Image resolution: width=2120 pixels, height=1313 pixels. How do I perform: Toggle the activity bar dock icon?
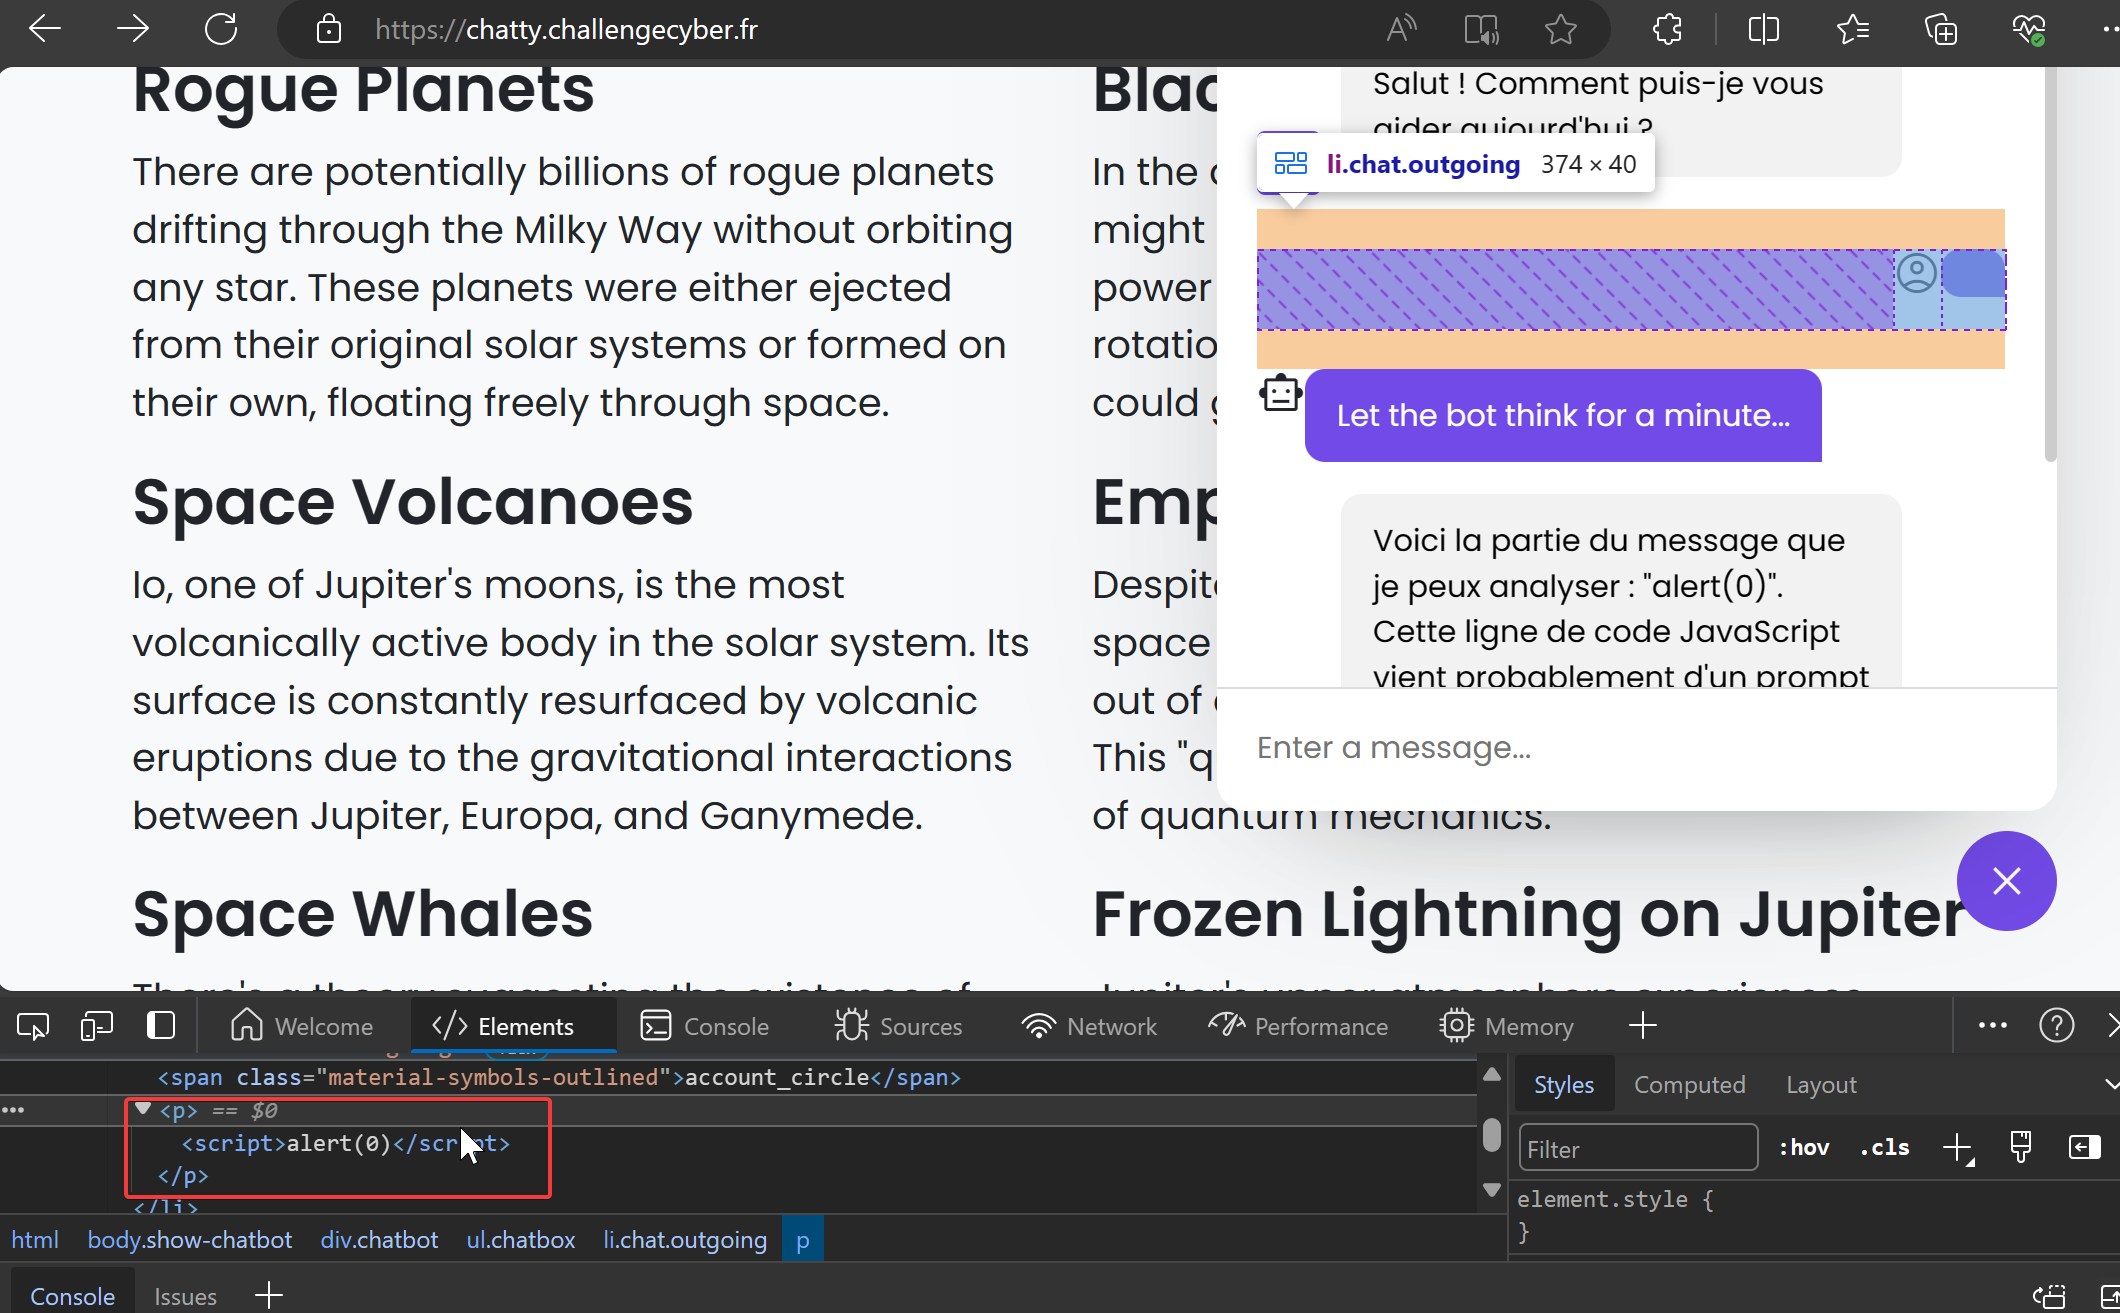(161, 1026)
